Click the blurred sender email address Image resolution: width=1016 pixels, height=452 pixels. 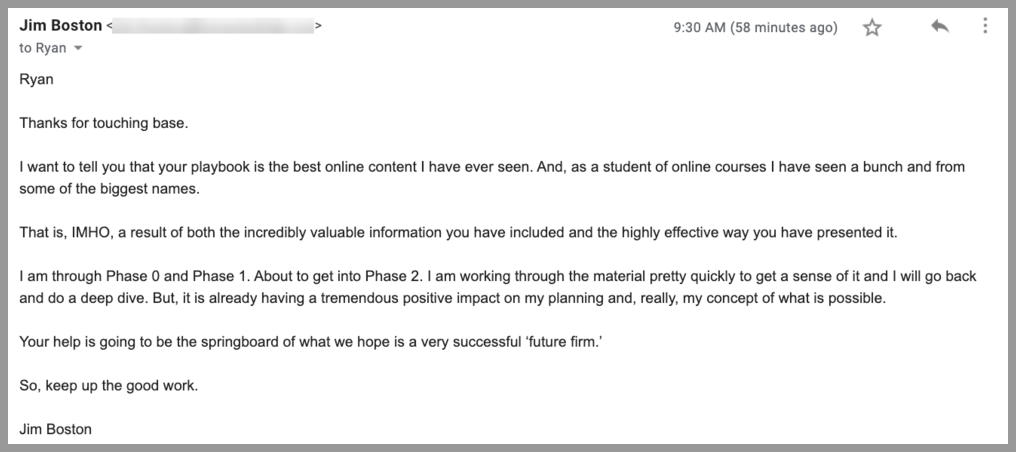pyautogui.click(x=213, y=27)
